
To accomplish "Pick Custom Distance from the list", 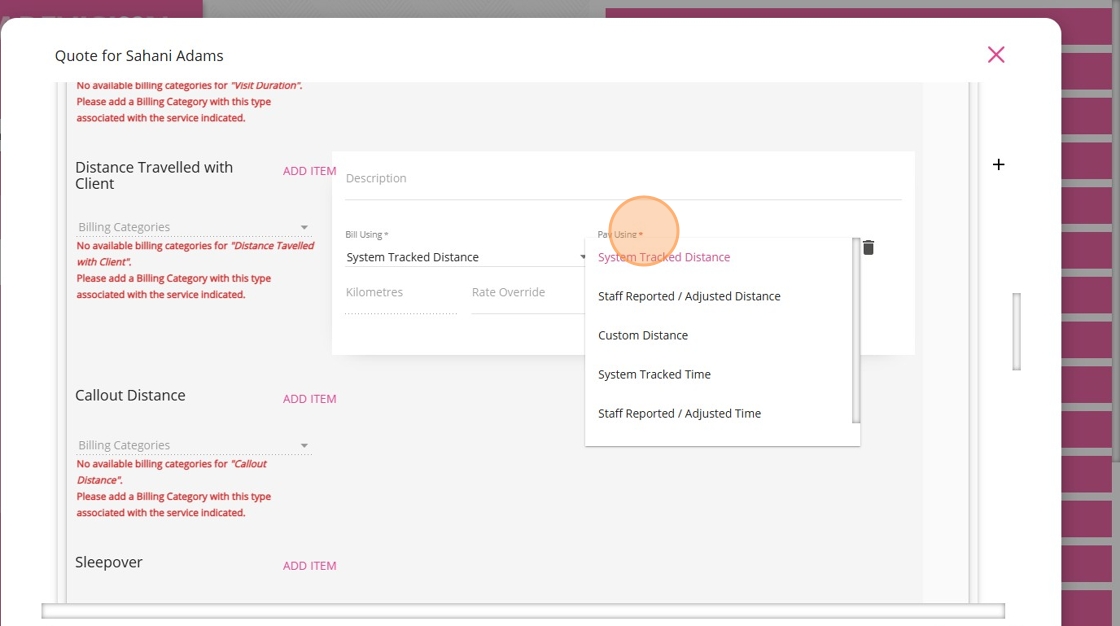I will click(719, 335).
